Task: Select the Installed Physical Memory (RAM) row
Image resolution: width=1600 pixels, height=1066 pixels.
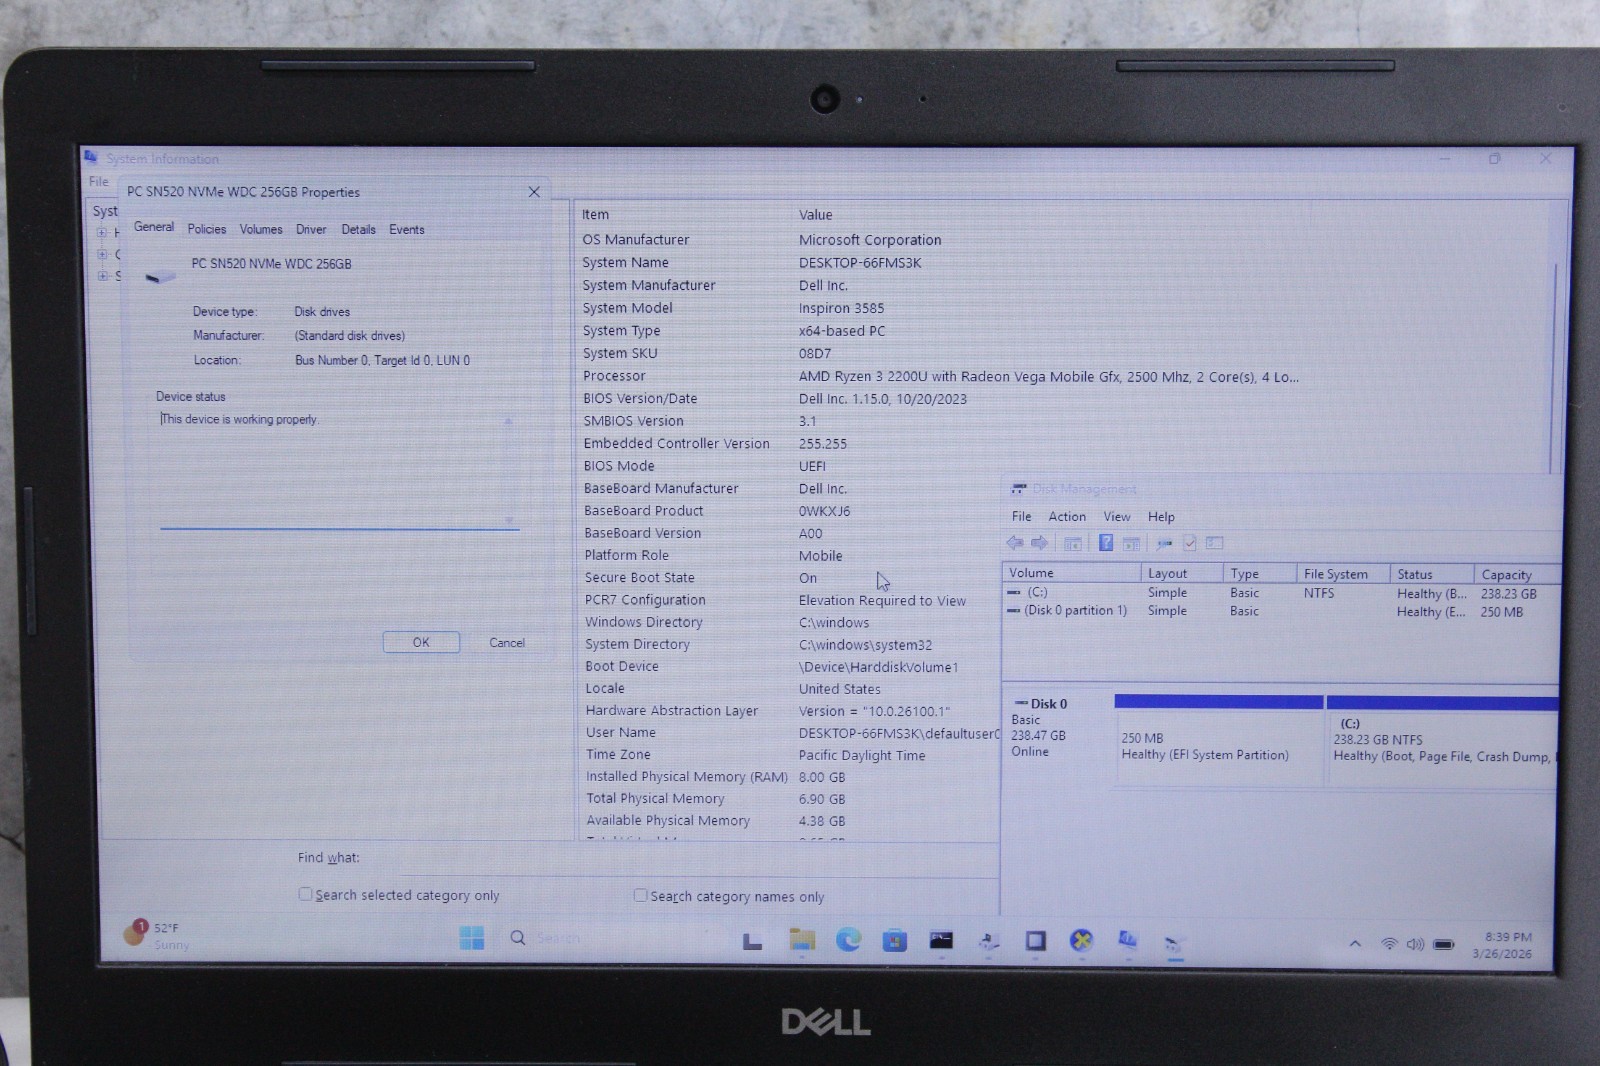Action: 717,776
